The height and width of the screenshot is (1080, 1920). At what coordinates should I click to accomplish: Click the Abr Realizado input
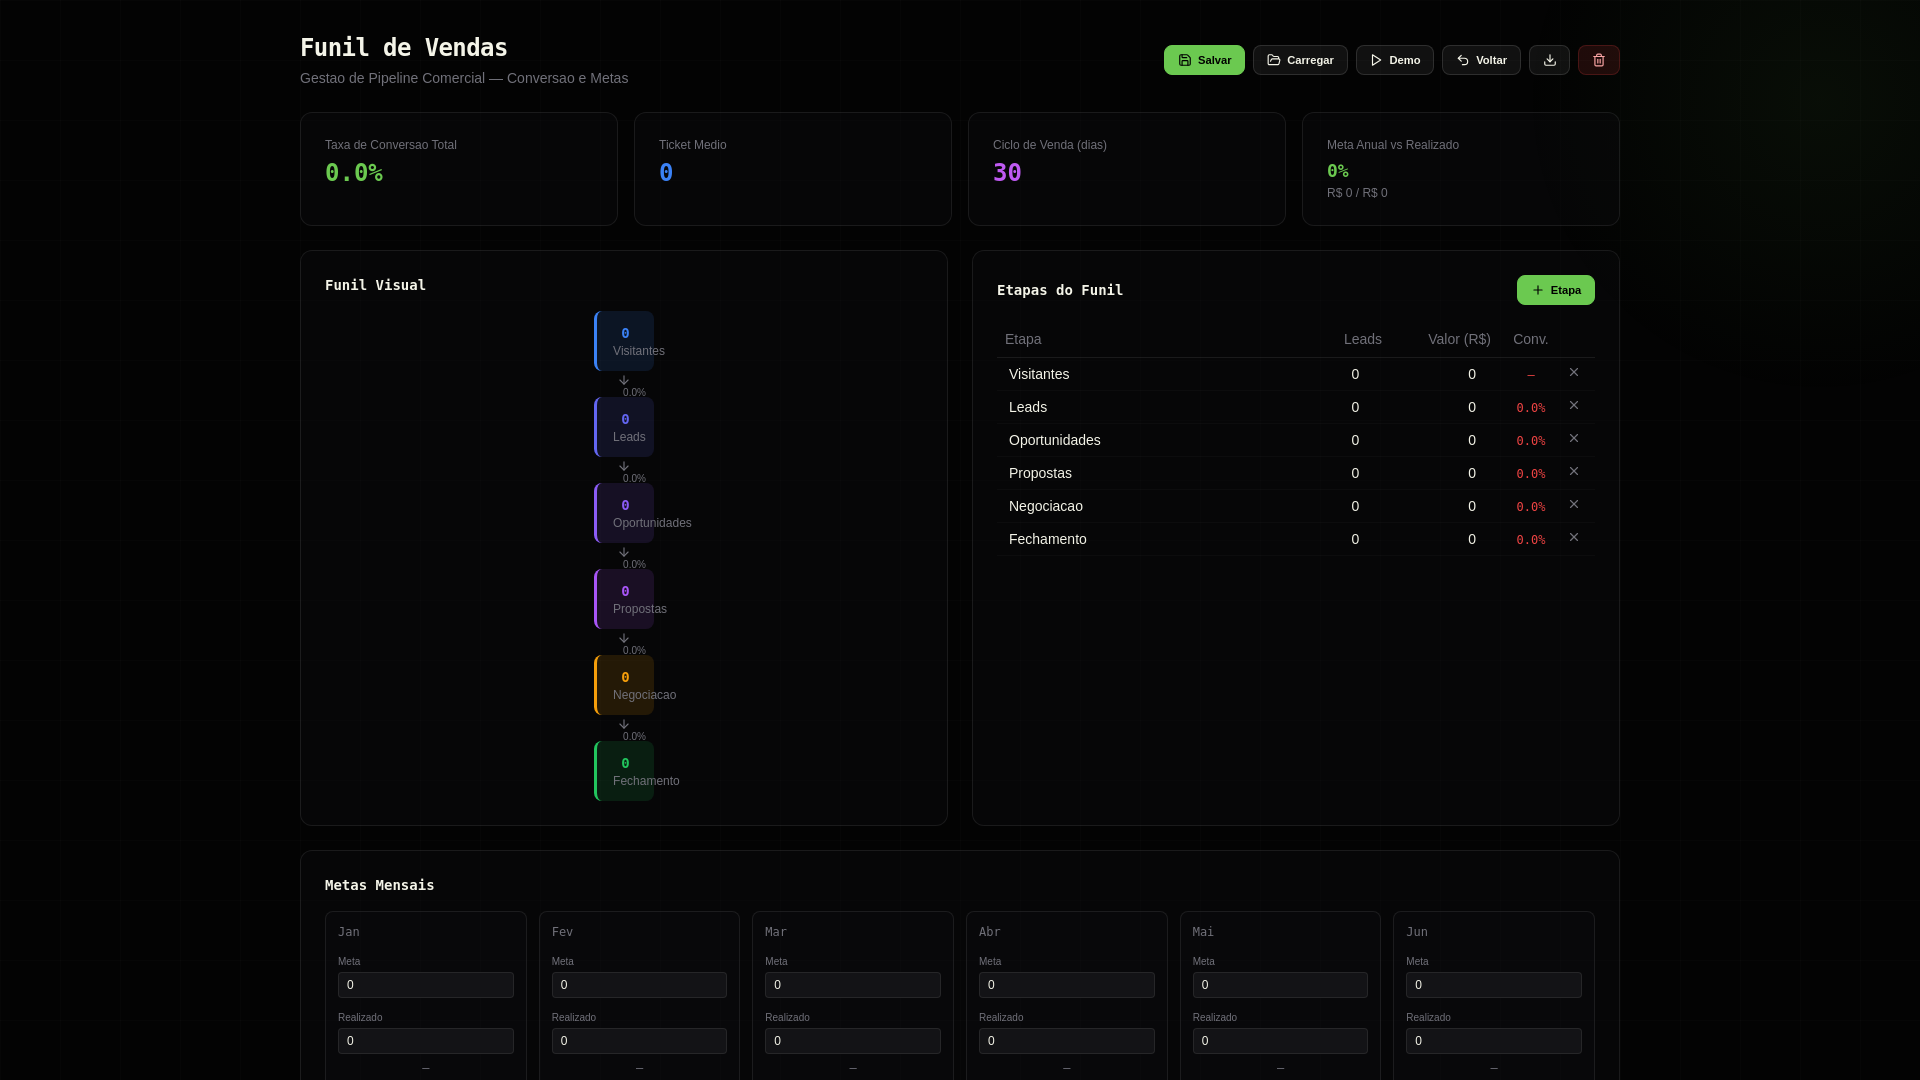[x=1067, y=1041]
